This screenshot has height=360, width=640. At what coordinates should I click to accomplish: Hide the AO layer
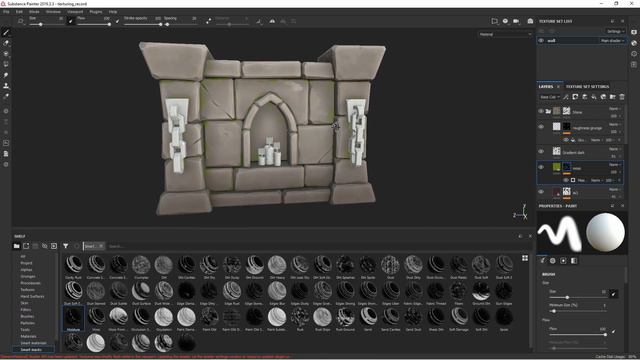541,191
